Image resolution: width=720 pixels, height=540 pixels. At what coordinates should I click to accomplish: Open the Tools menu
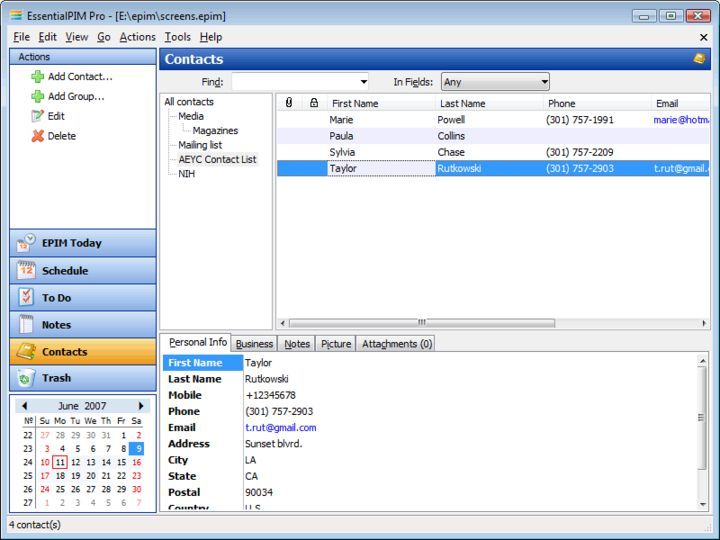(x=178, y=37)
